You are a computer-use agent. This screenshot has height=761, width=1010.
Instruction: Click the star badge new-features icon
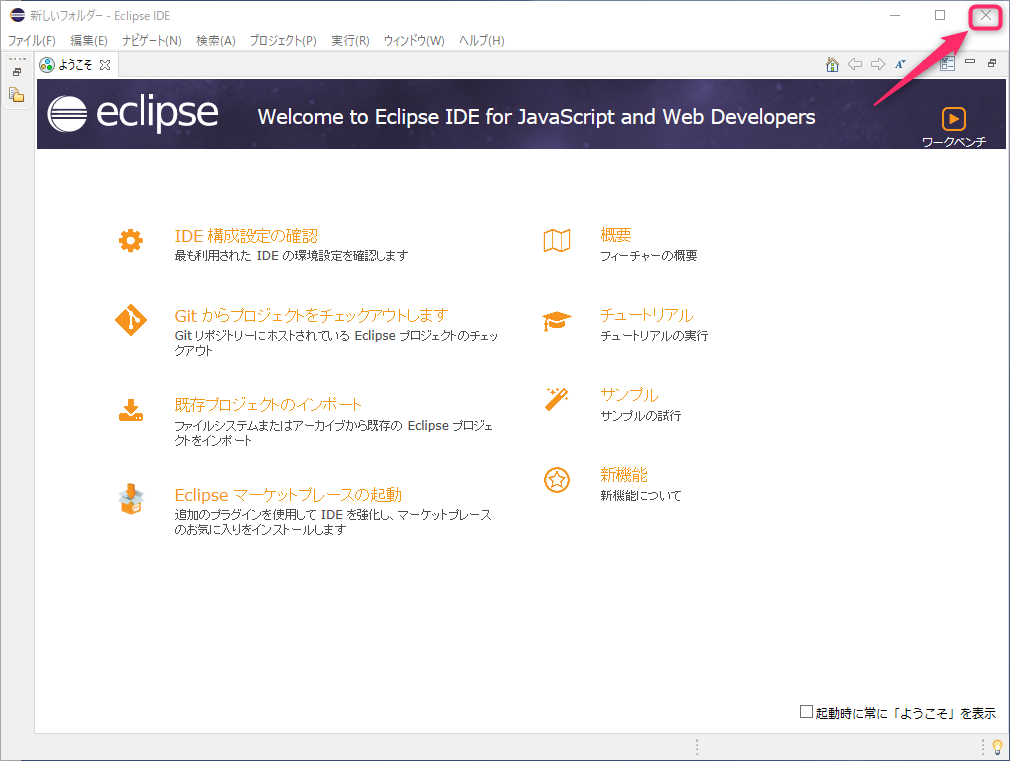coord(557,480)
